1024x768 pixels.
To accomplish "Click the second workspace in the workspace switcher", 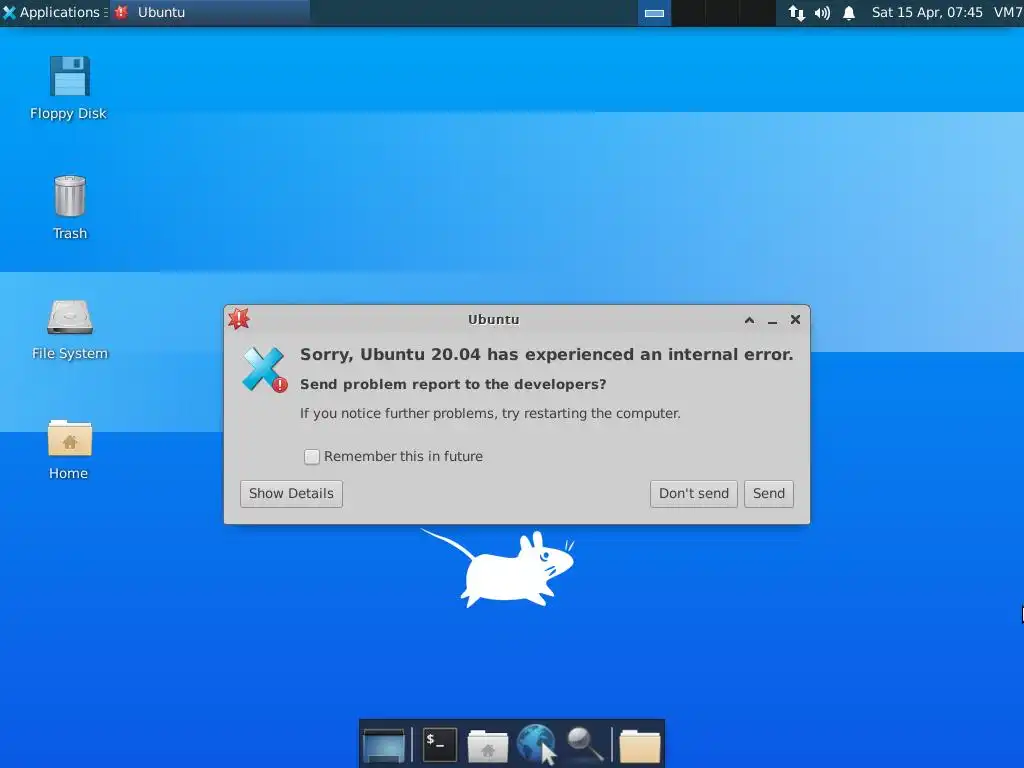I will coord(688,13).
